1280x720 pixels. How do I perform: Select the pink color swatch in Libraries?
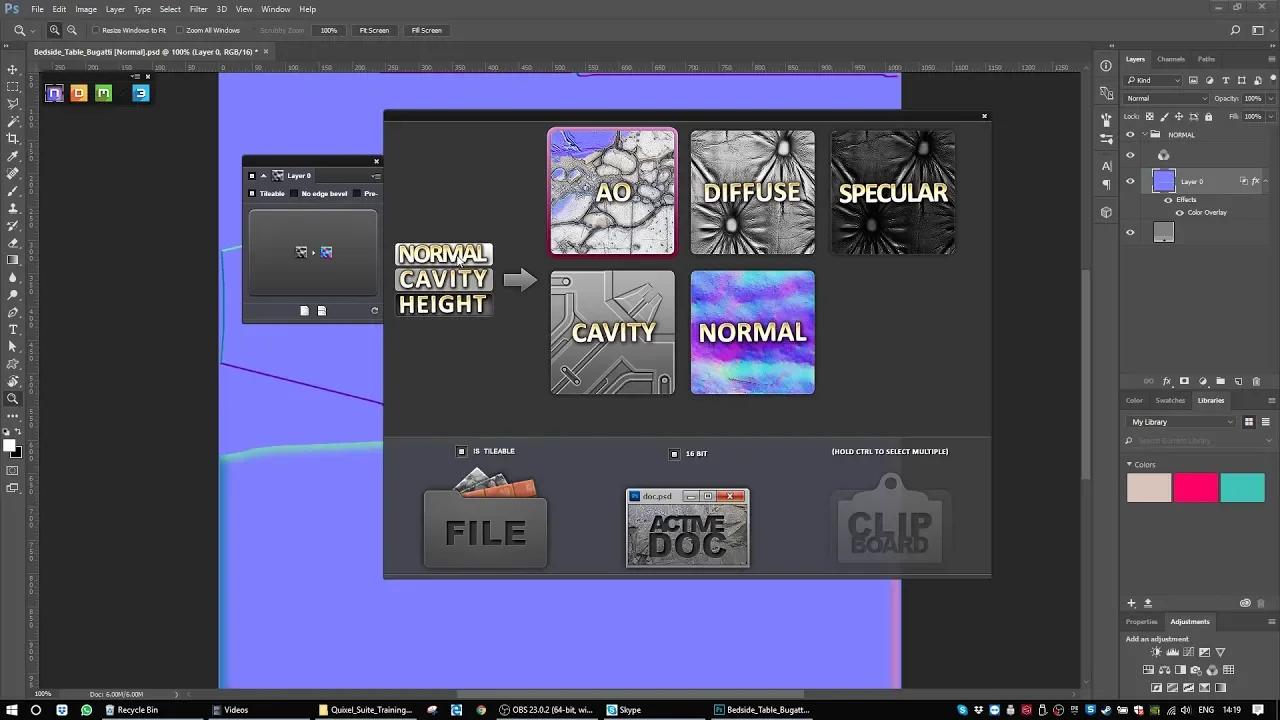pos(1196,487)
